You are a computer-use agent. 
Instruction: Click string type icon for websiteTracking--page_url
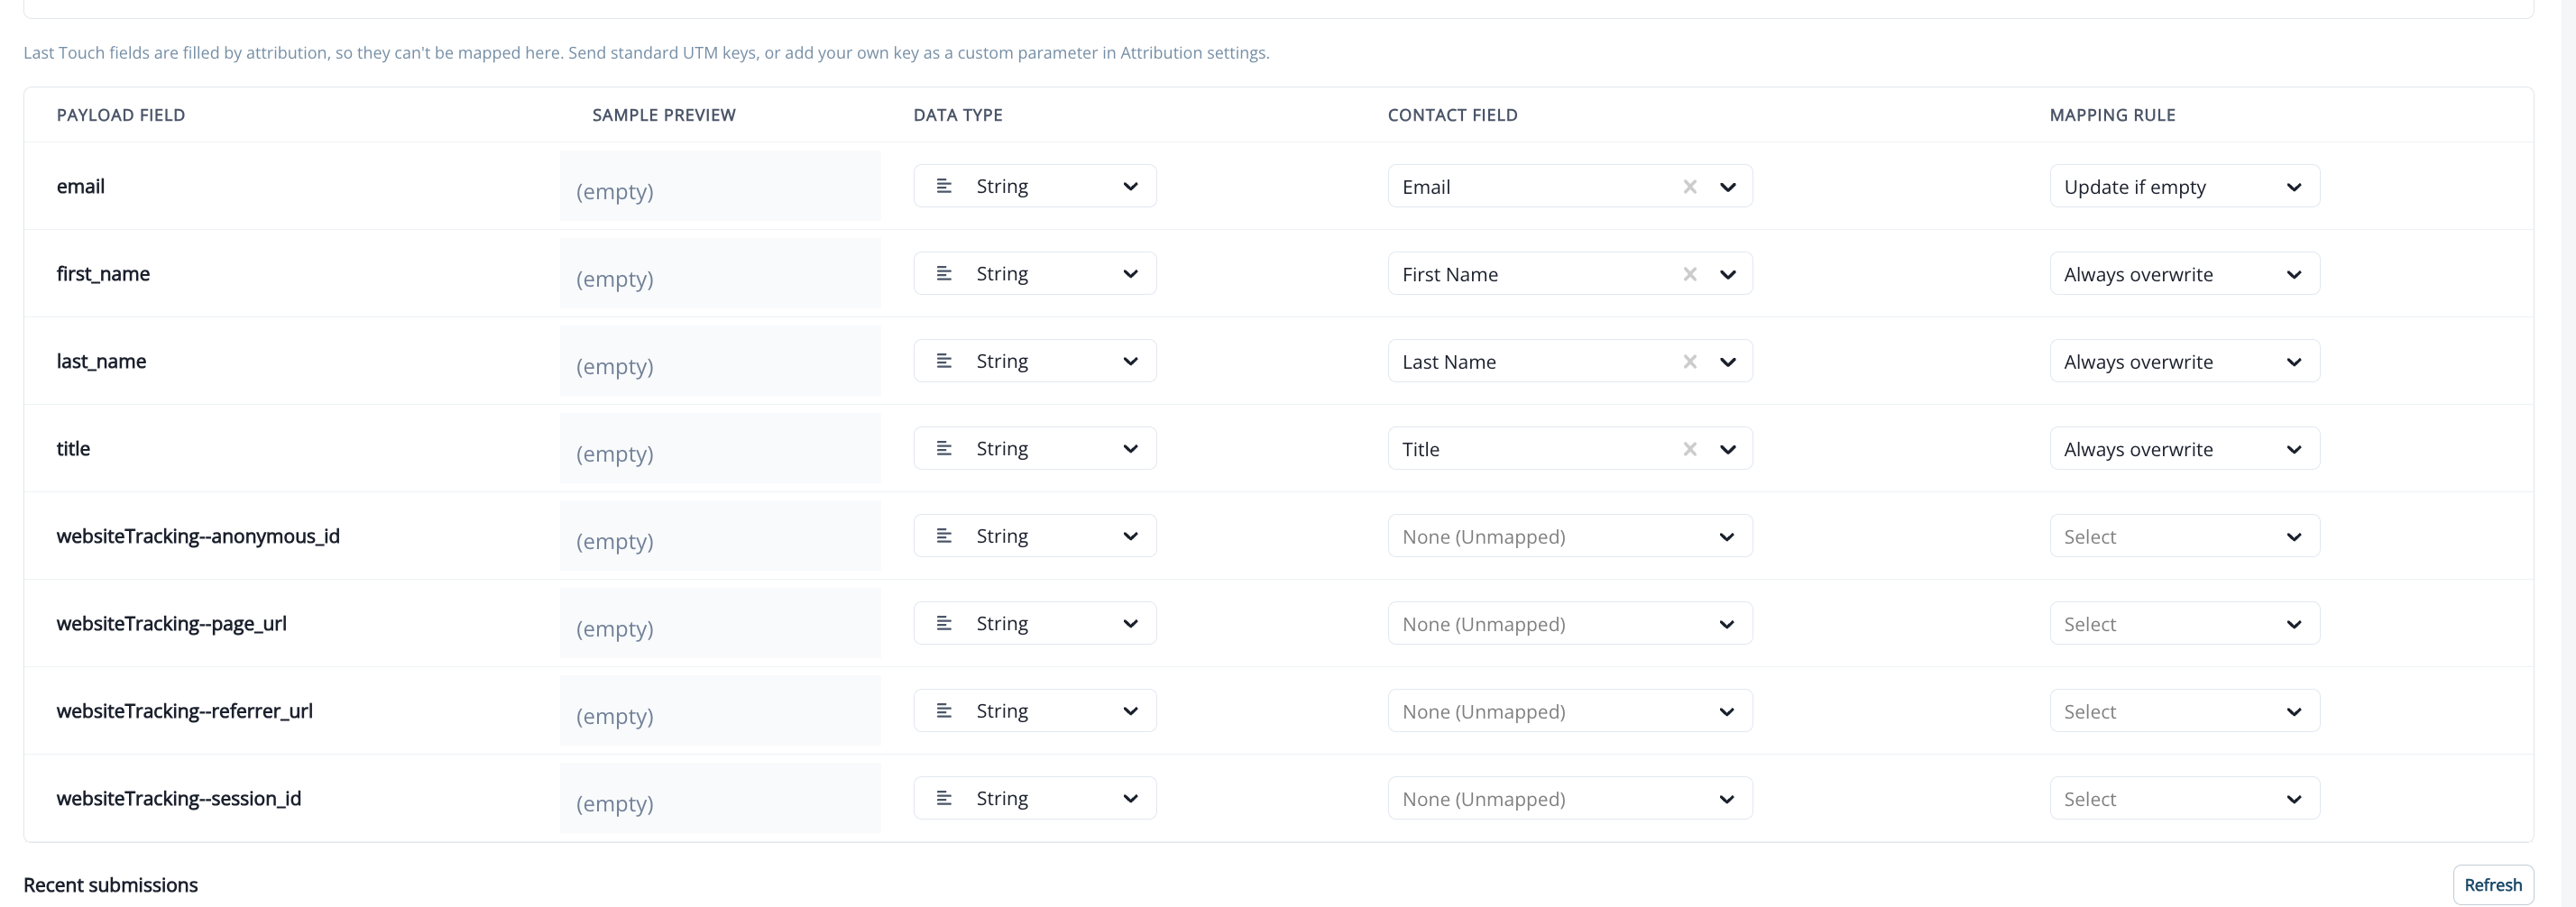[943, 623]
